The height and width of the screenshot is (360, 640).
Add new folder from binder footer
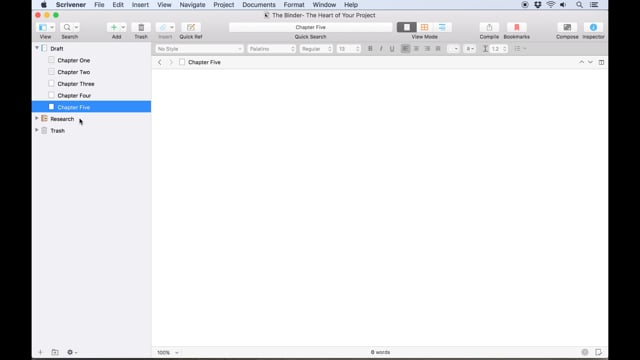[x=55, y=352]
